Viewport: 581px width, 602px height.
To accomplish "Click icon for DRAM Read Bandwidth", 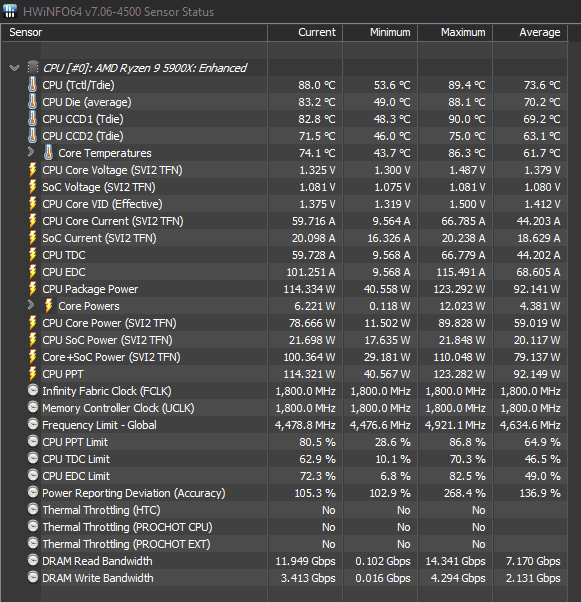I will point(33,560).
